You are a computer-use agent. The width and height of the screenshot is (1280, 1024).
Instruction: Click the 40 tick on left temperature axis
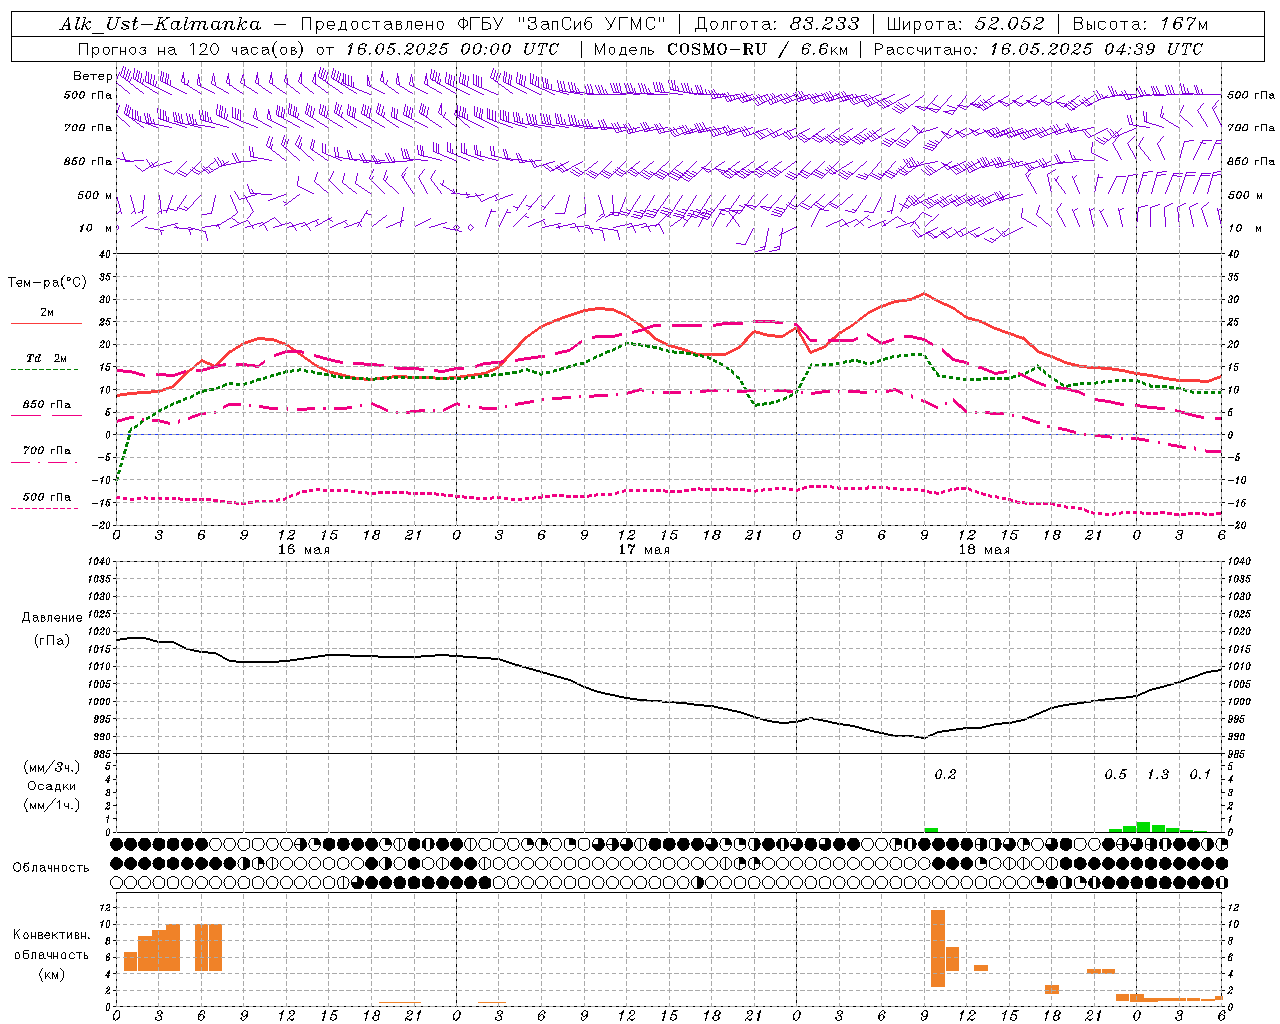pyautogui.click(x=106, y=254)
